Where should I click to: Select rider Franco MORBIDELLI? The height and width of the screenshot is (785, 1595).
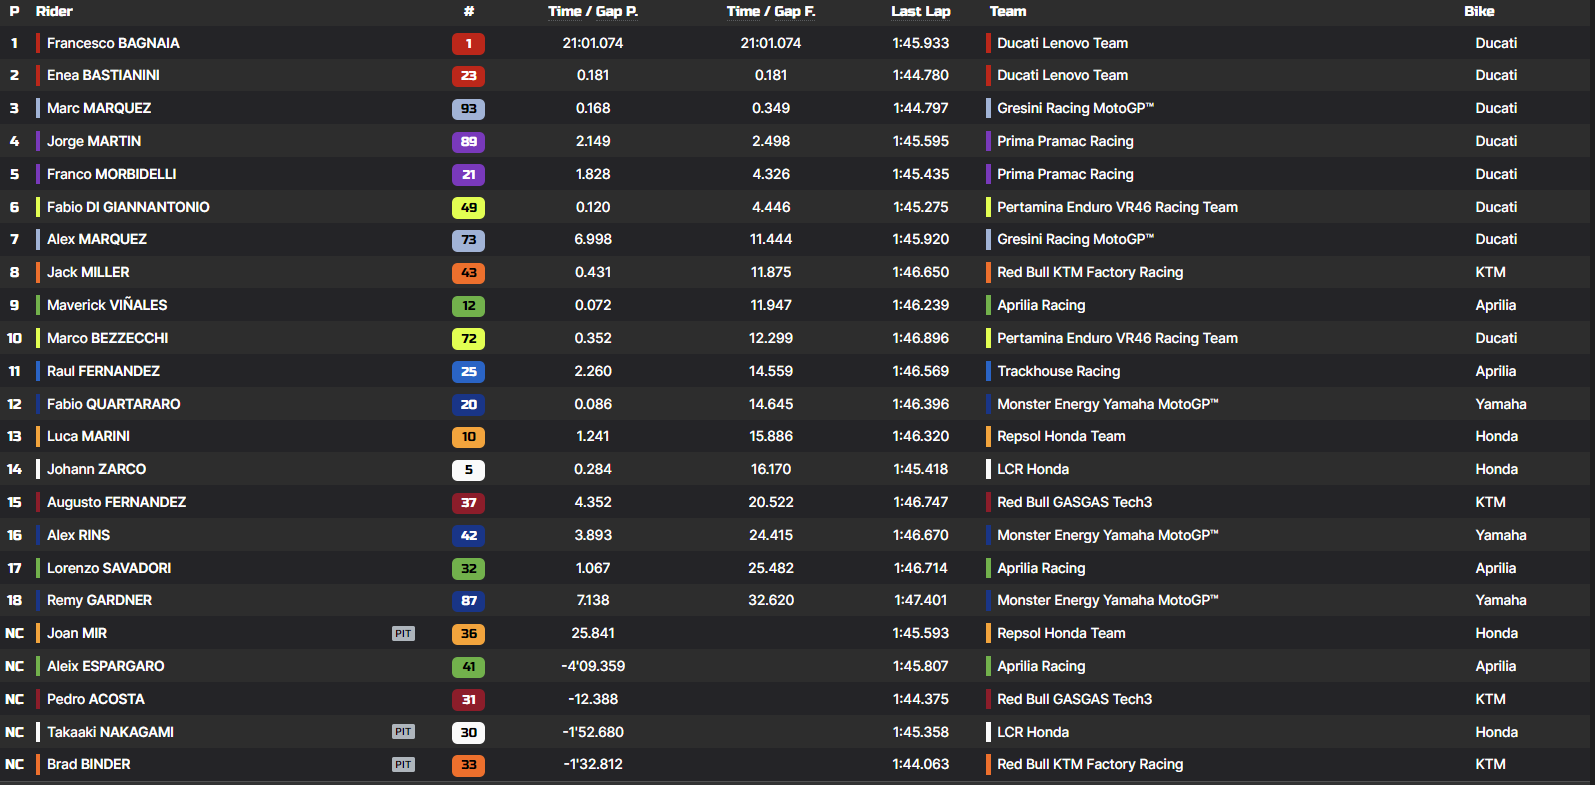pos(112,174)
